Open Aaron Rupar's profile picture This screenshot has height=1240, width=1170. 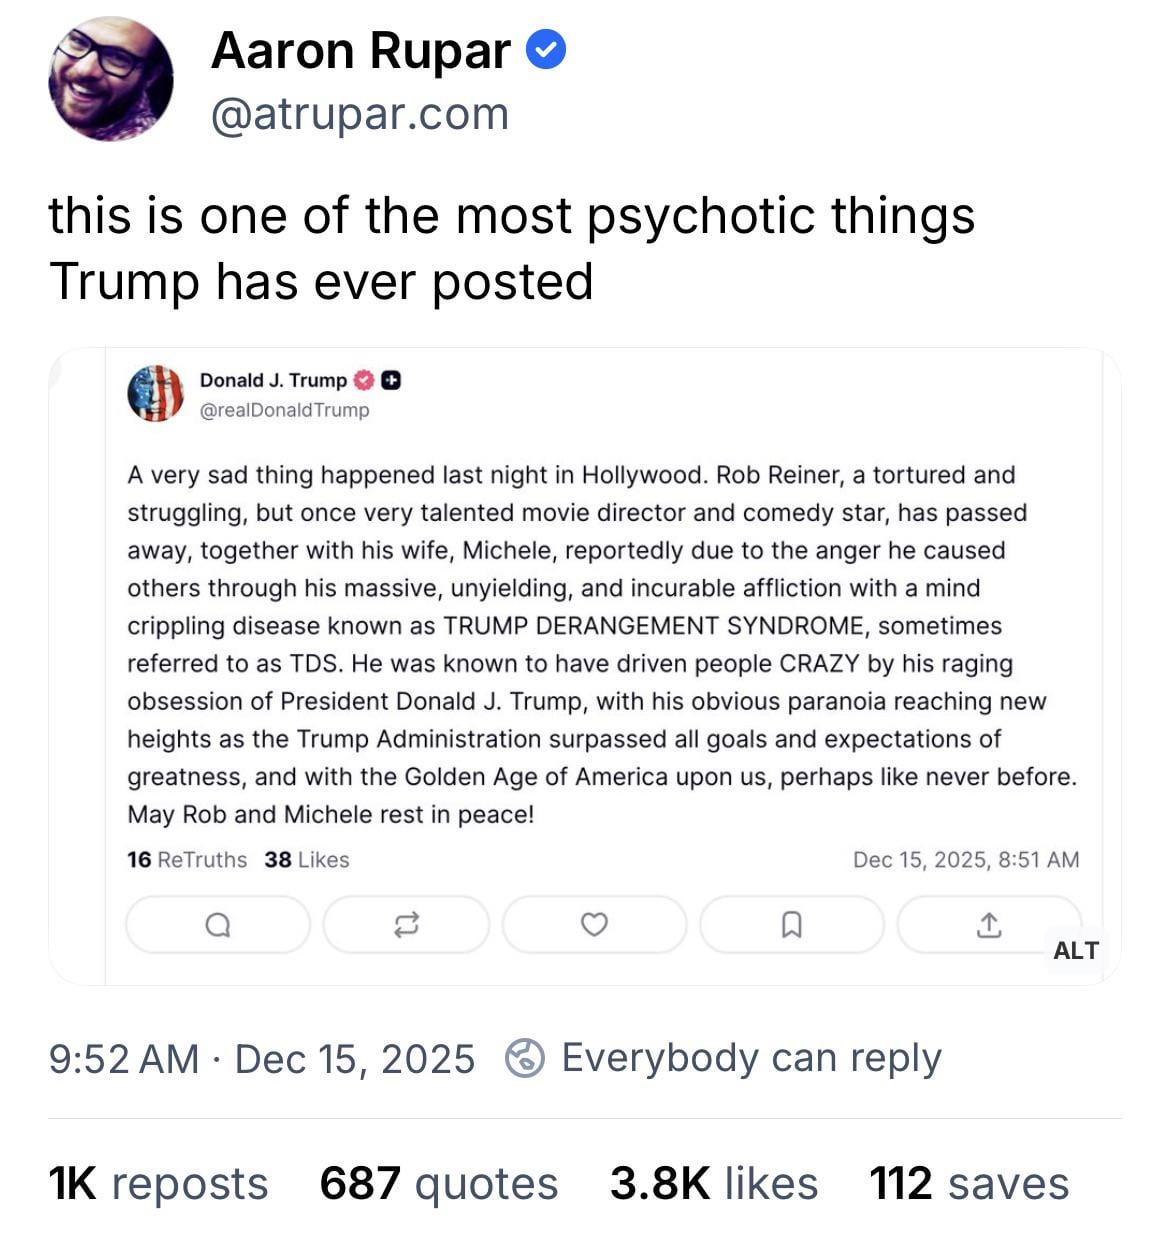110,79
